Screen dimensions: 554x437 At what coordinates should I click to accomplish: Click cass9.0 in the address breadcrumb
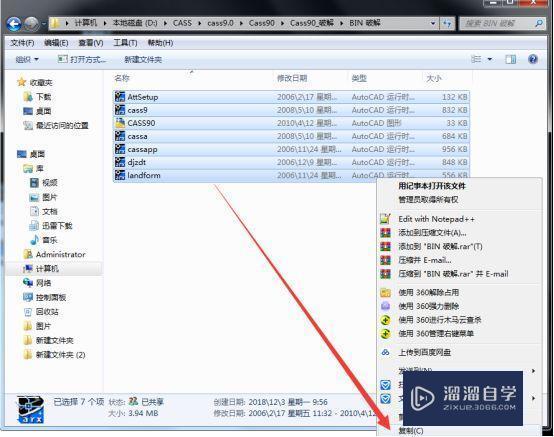220,23
